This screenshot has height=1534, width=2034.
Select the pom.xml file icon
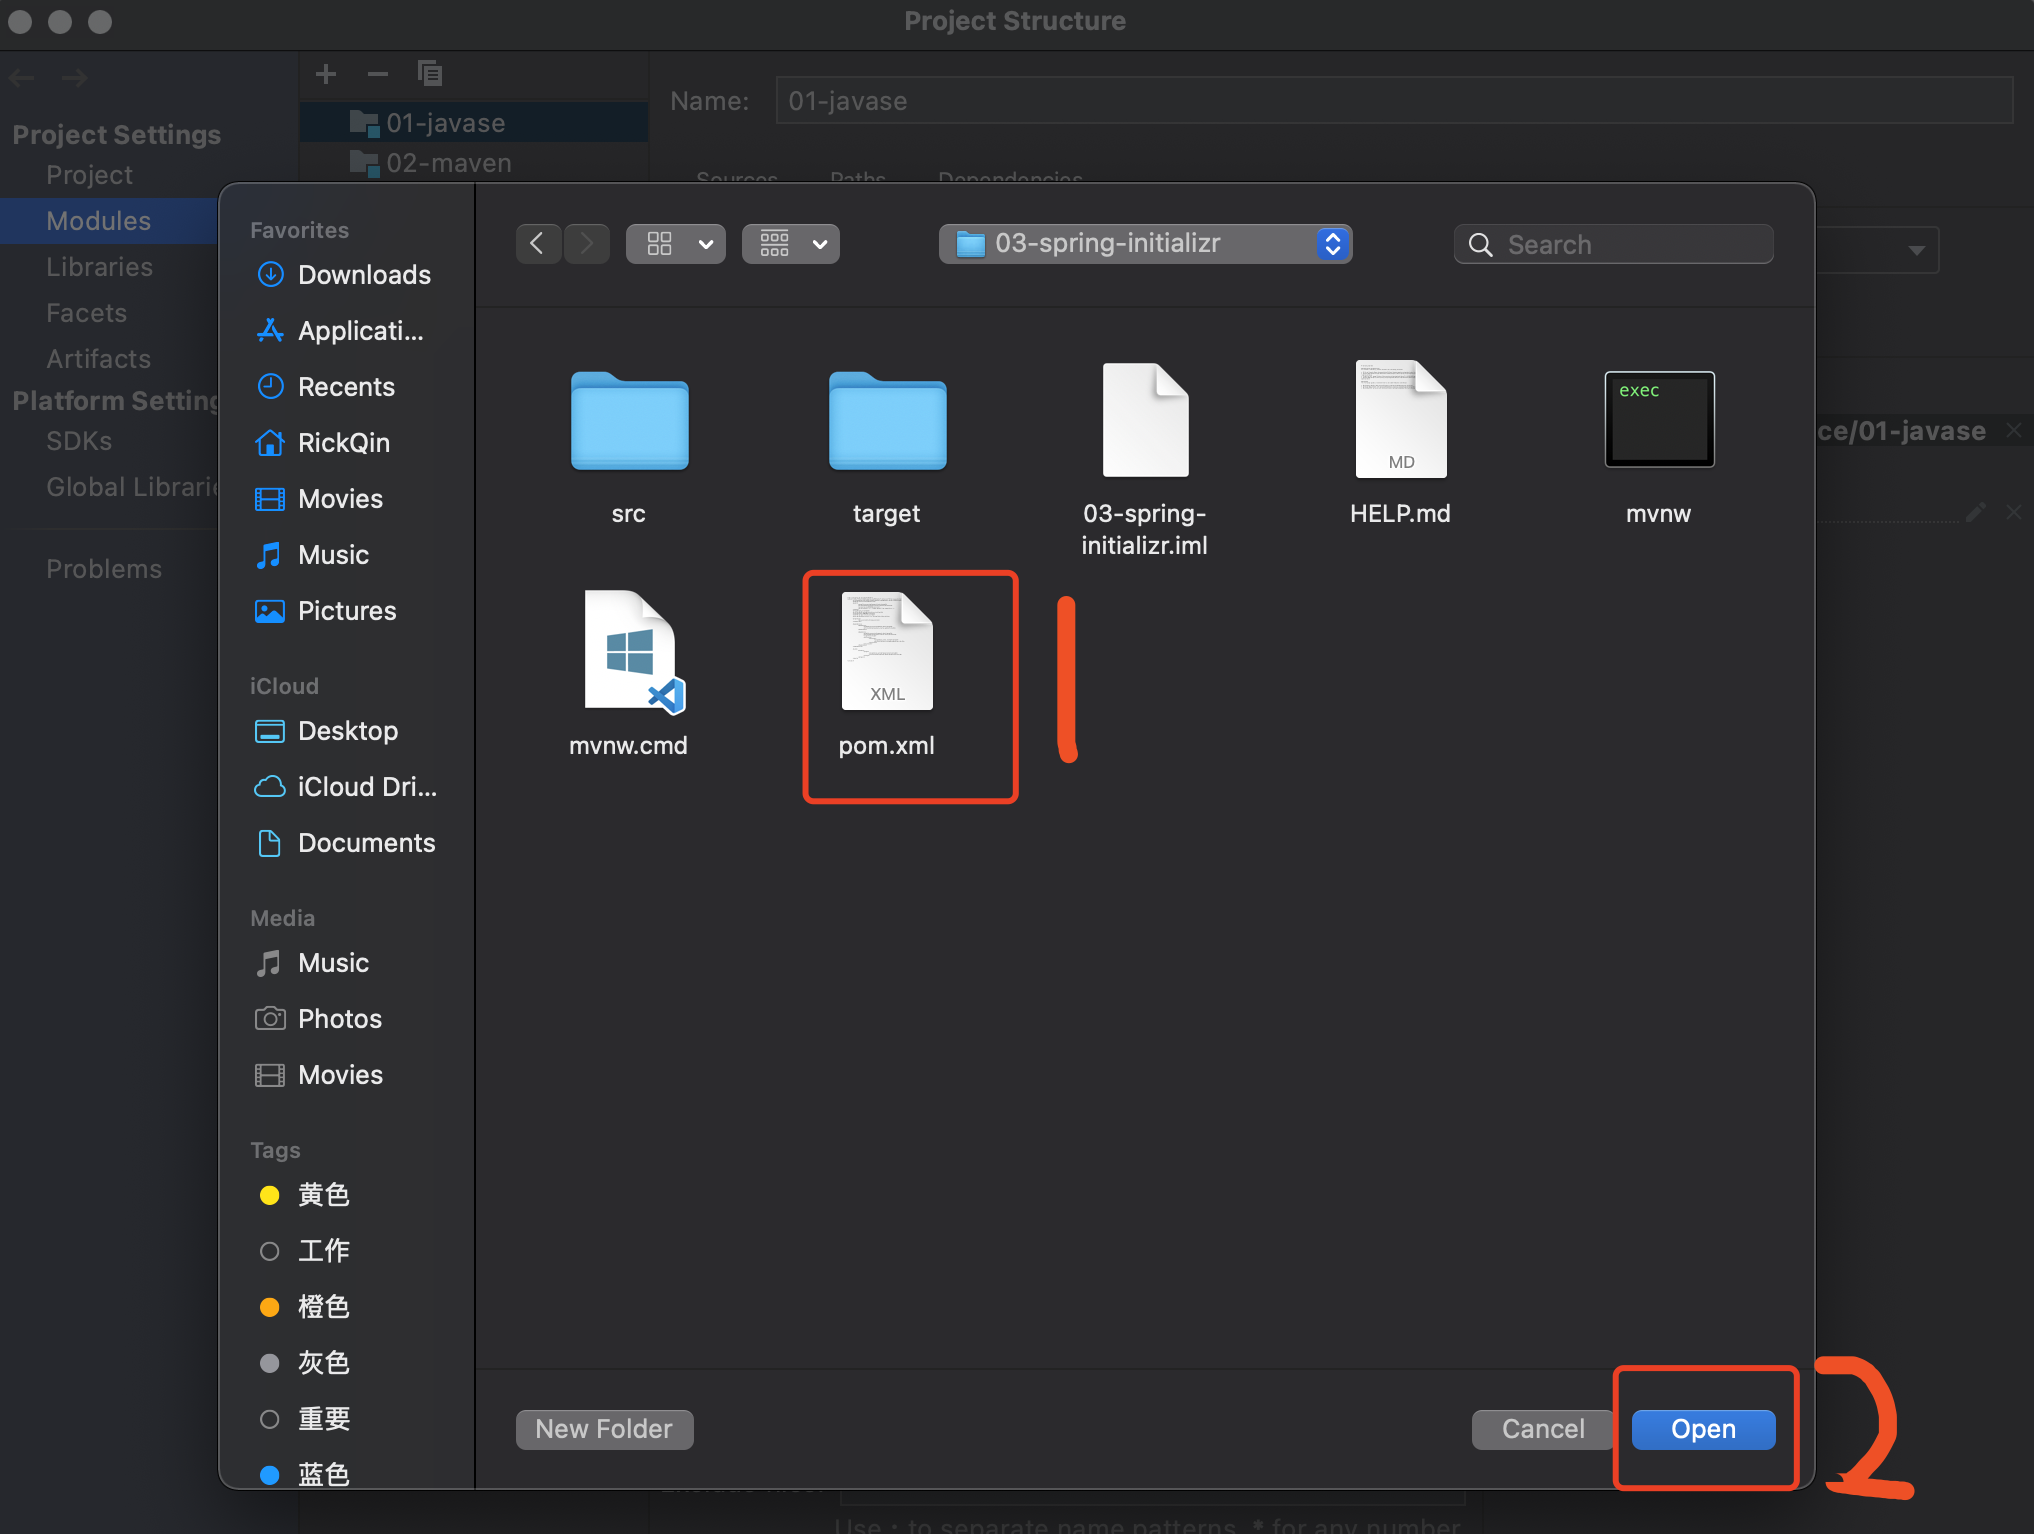pyautogui.click(x=887, y=651)
